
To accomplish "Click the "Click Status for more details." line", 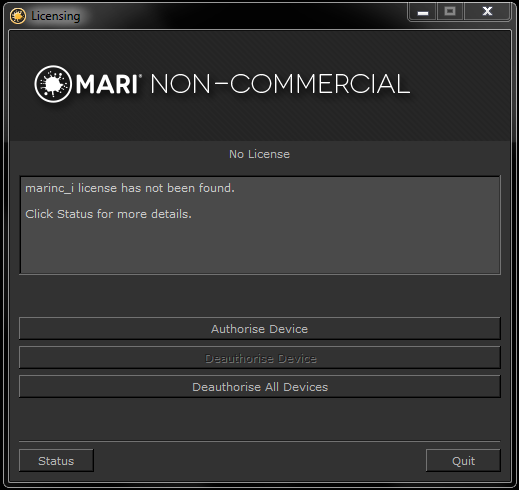I will click(109, 214).
